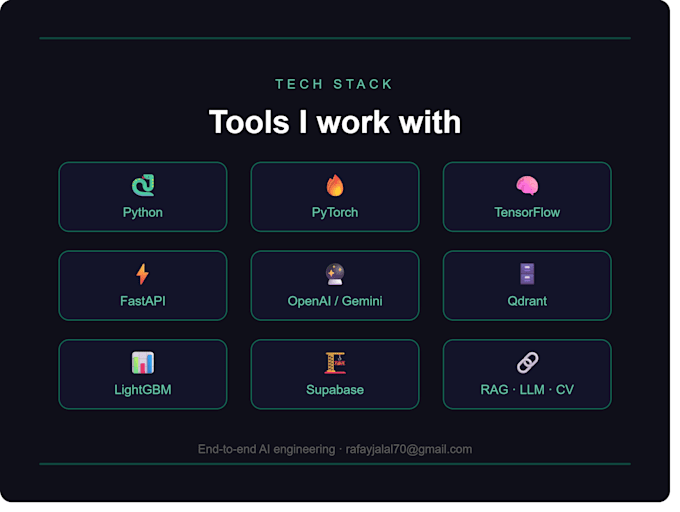Click the brain icon above TensorFlow
The image size is (680, 512).
point(527,186)
